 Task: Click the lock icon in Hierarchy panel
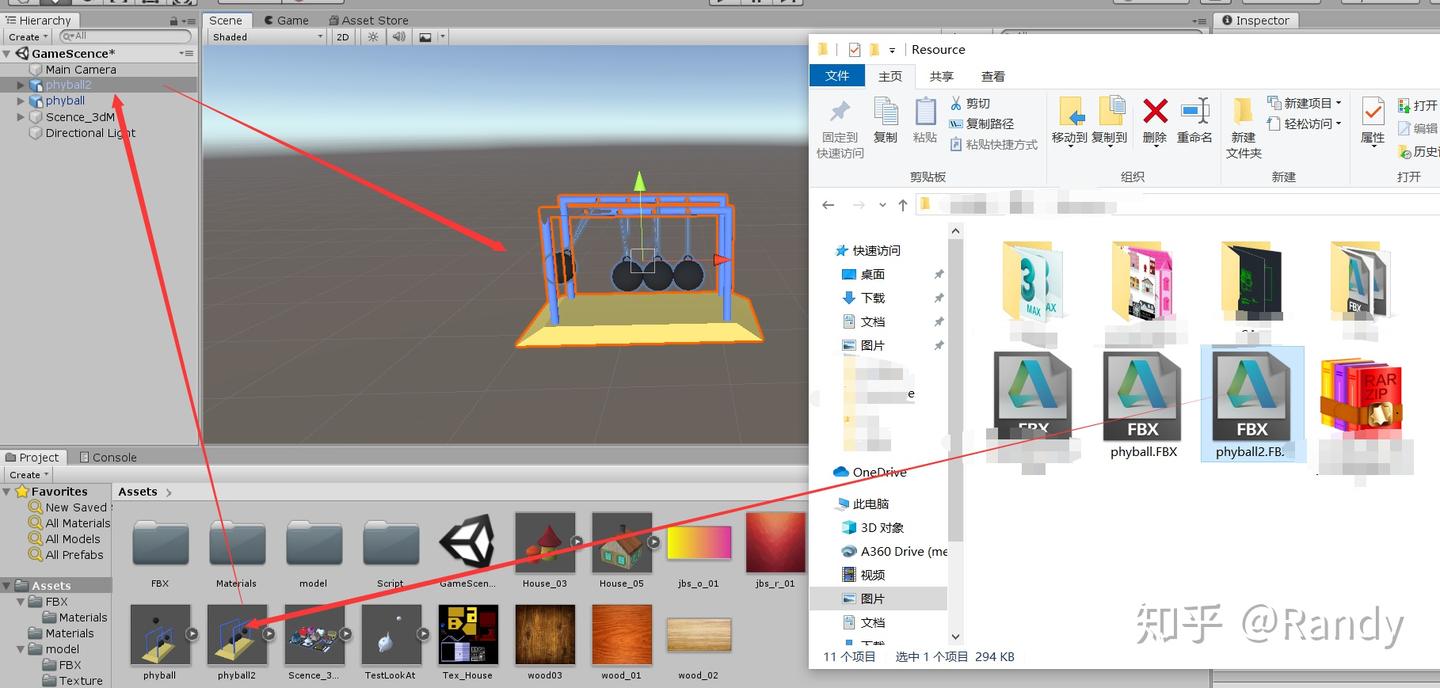click(x=172, y=19)
